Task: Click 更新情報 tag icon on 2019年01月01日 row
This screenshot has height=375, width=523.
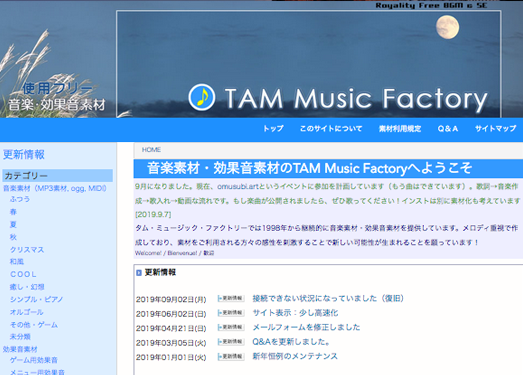Action: pyautogui.click(x=231, y=357)
